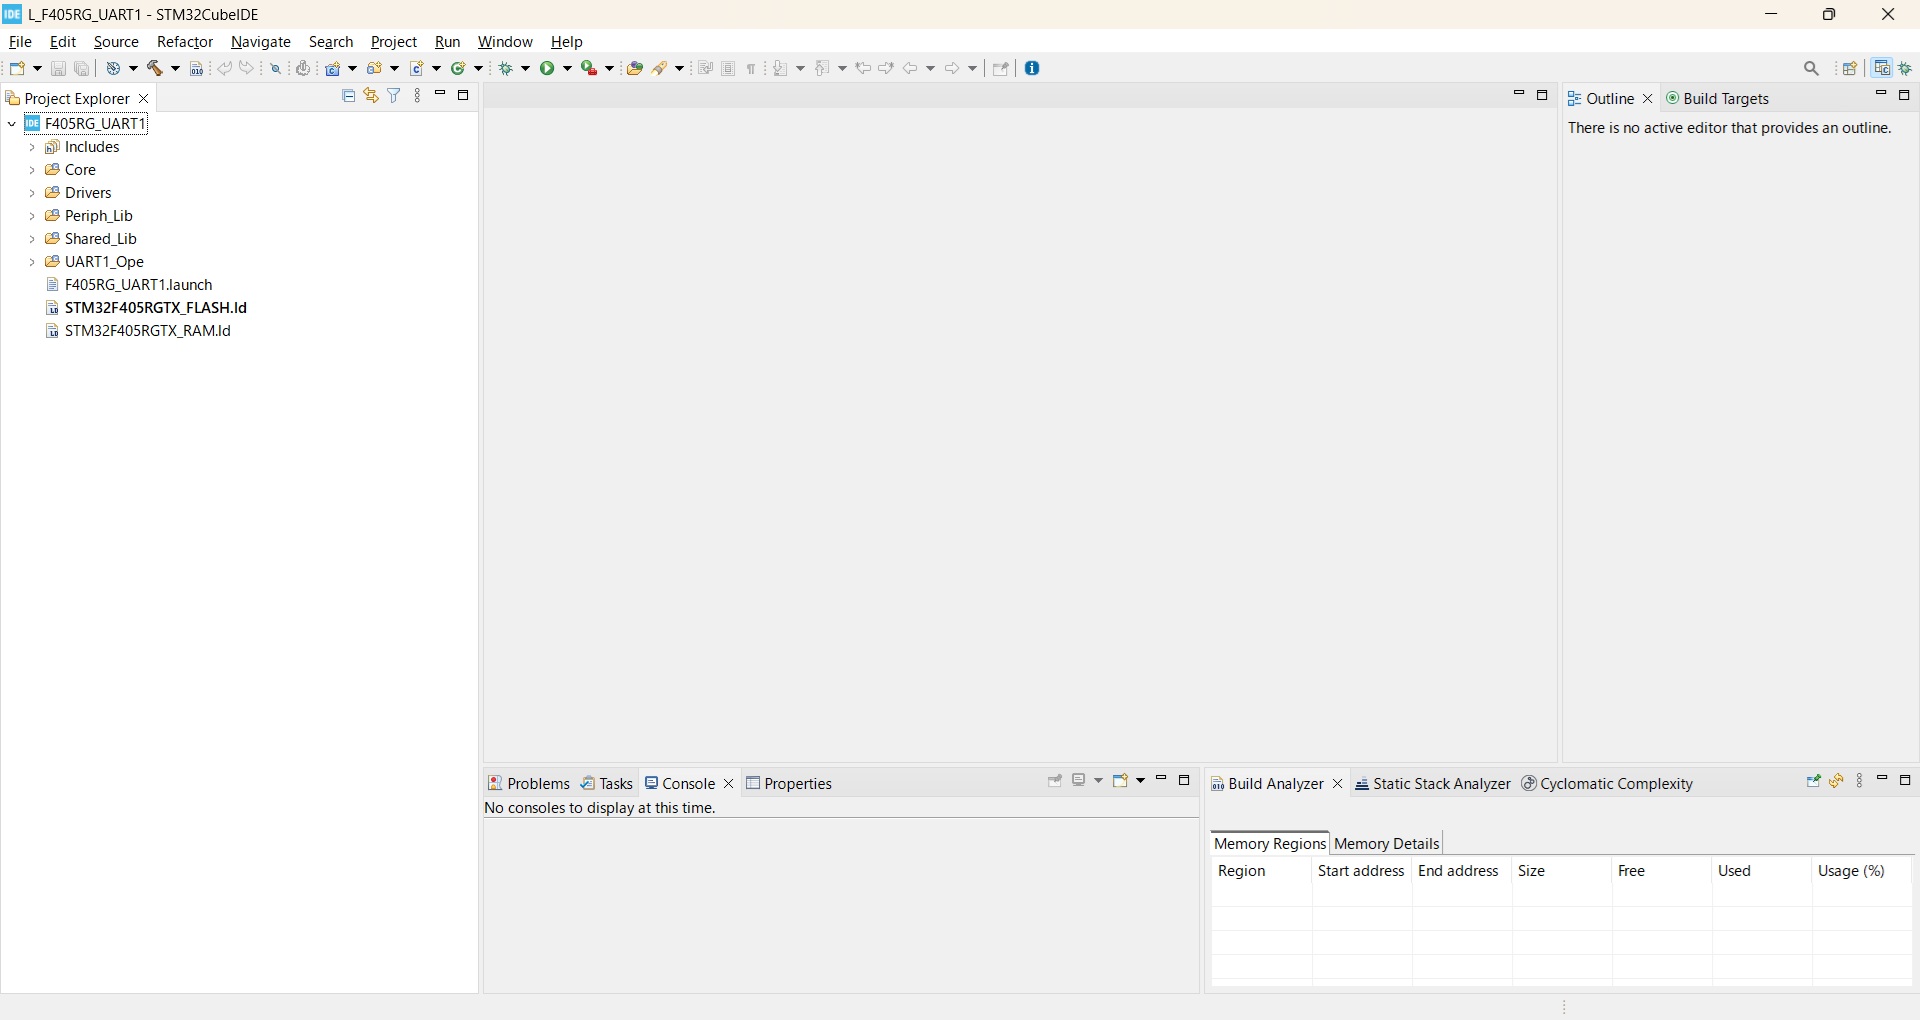
Task: Click the Run External Tools icon
Action: pos(590,69)
